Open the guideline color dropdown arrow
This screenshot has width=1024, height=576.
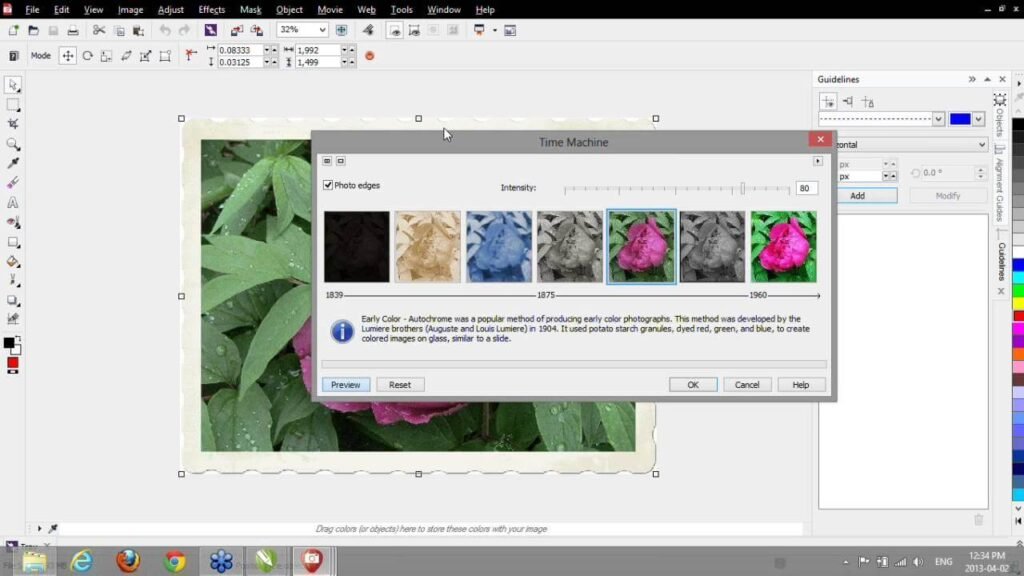point(978,119)
